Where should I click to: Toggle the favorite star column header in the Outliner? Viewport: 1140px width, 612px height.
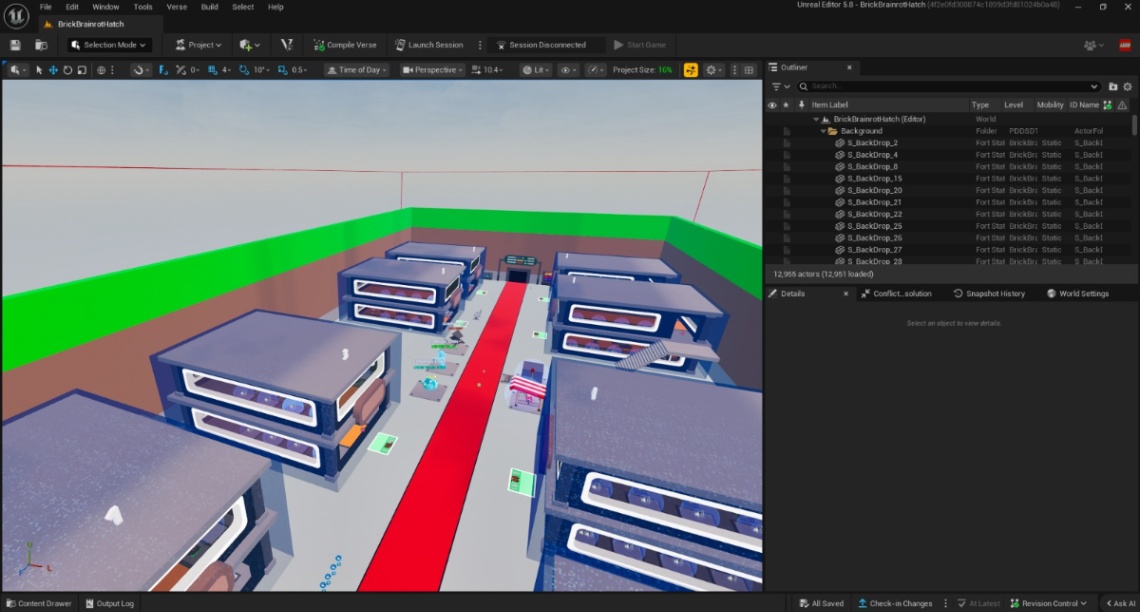click(x=786, y=105)
